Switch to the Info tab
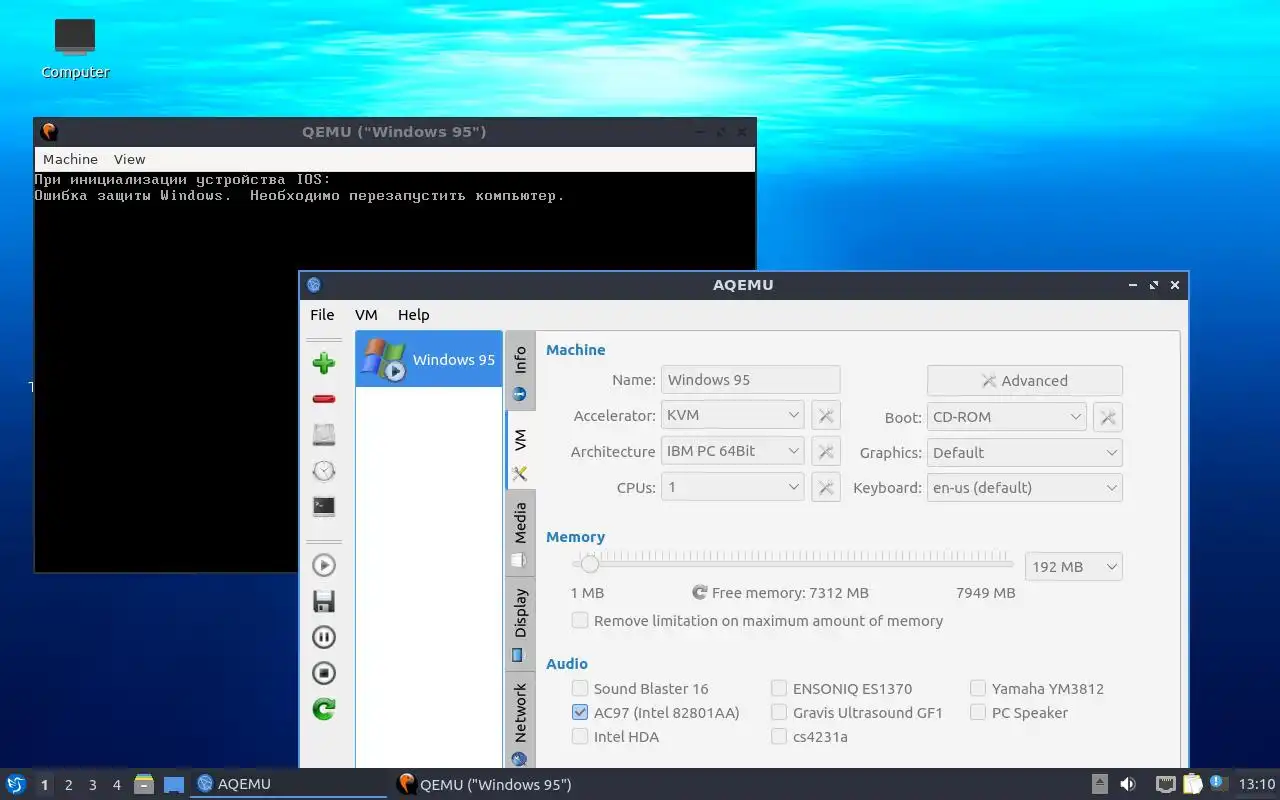 (x=520, y=371)
